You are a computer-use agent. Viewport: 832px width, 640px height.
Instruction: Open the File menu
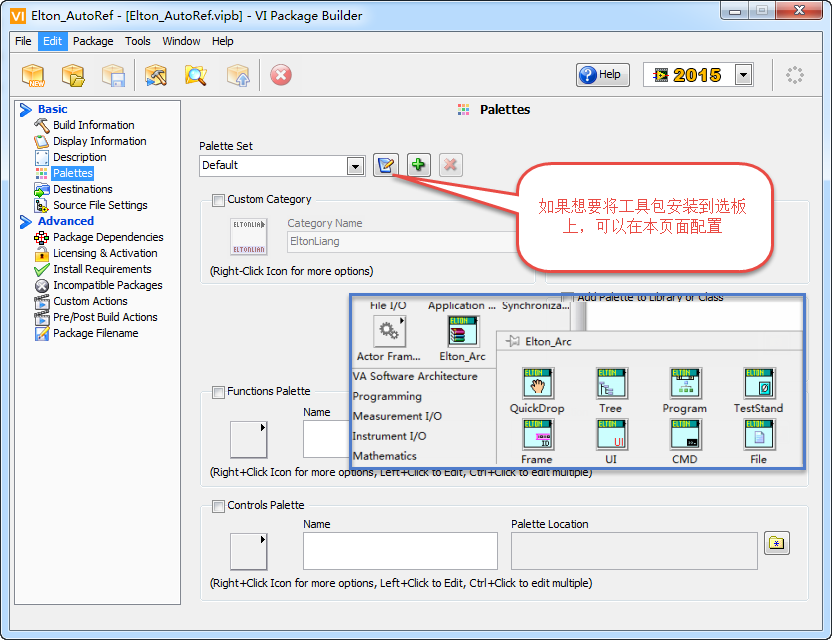pyautogui.click(x=23, y=41)
